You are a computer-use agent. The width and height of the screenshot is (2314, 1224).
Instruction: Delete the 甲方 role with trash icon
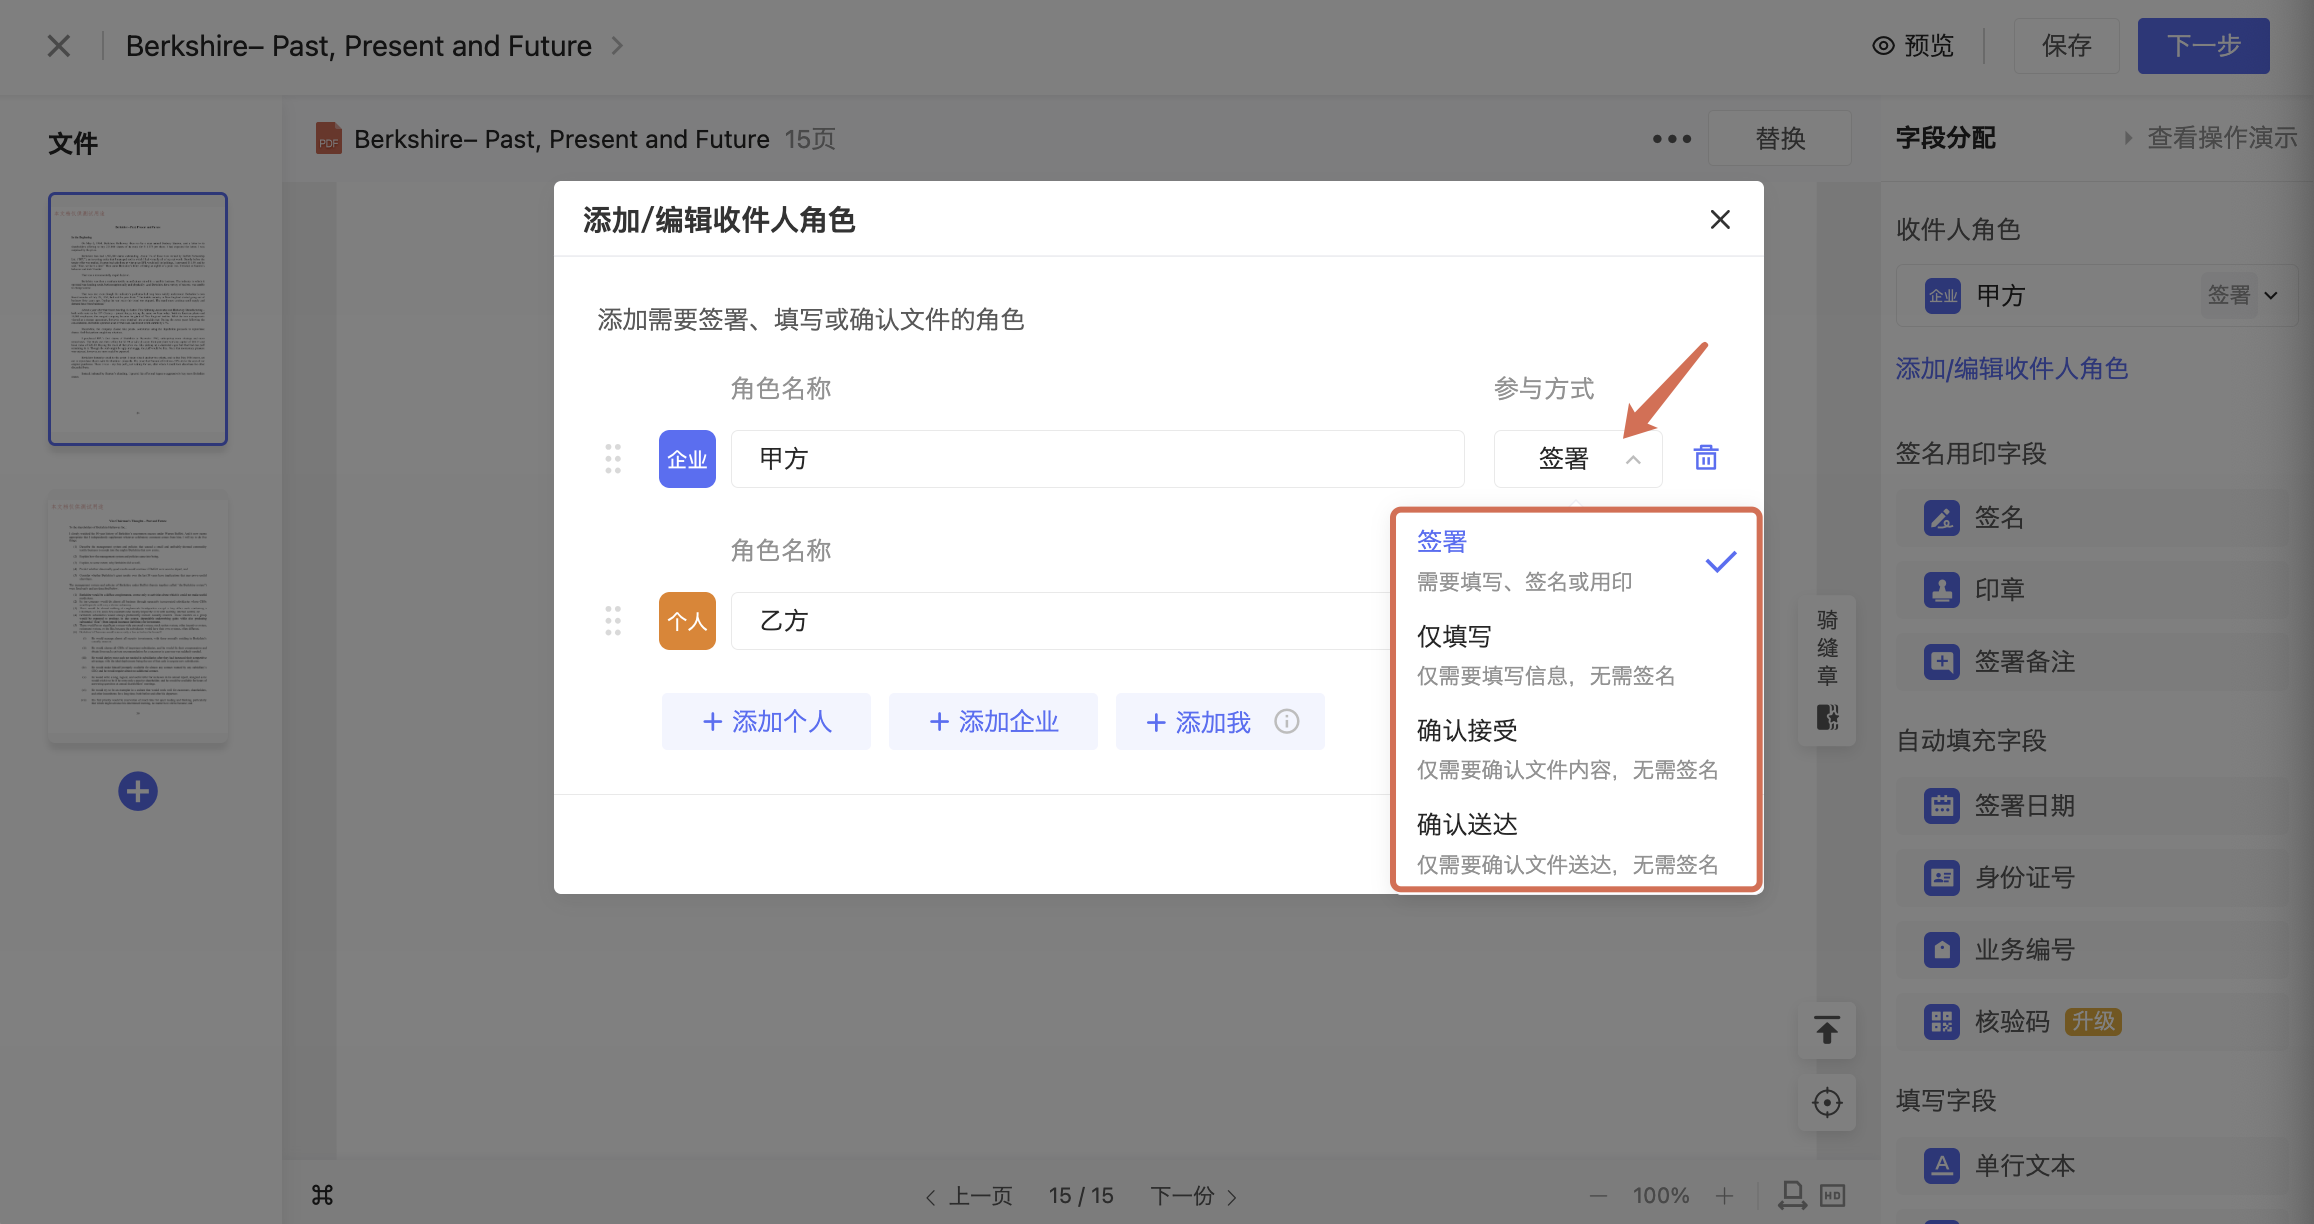tap(1705, 458)
